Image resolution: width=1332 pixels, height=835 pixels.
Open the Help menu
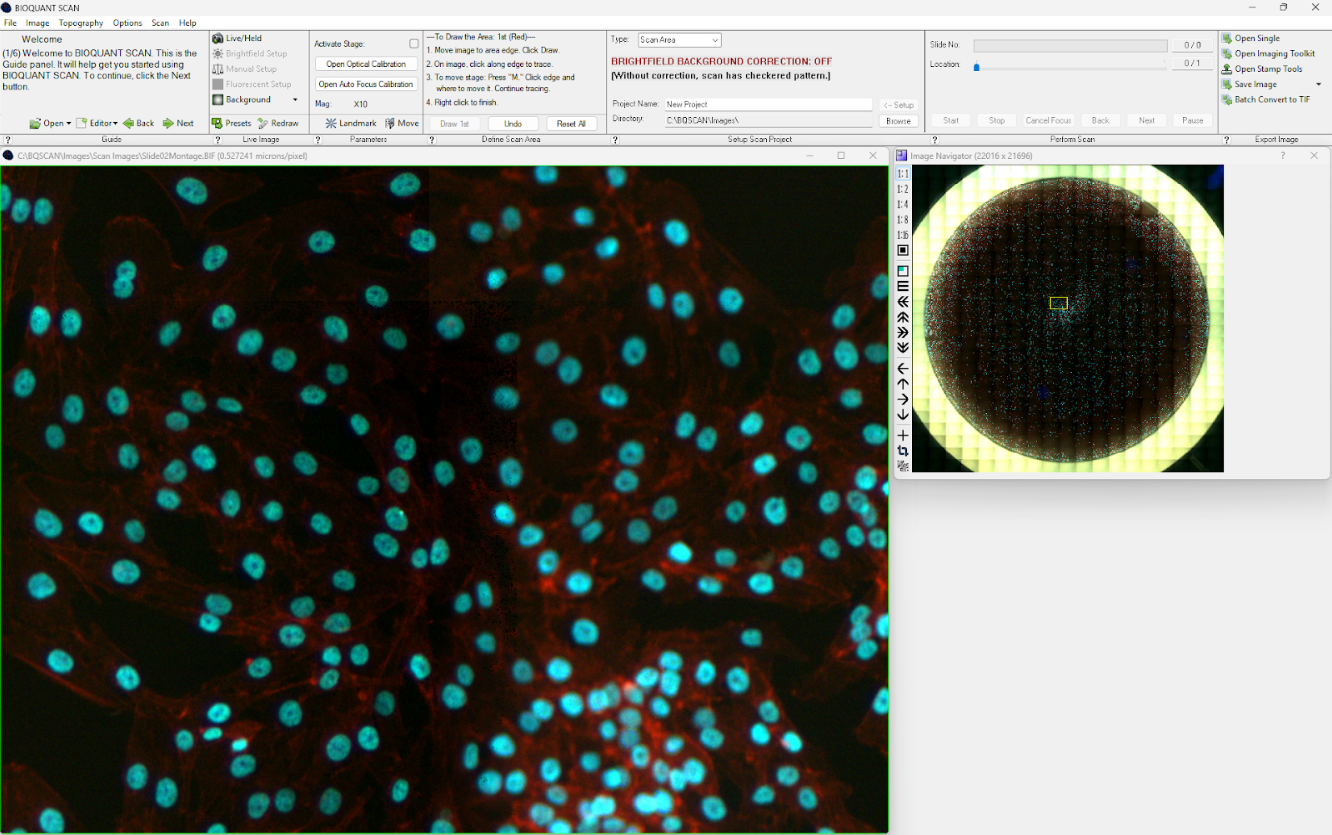click(x=188, y=23)
